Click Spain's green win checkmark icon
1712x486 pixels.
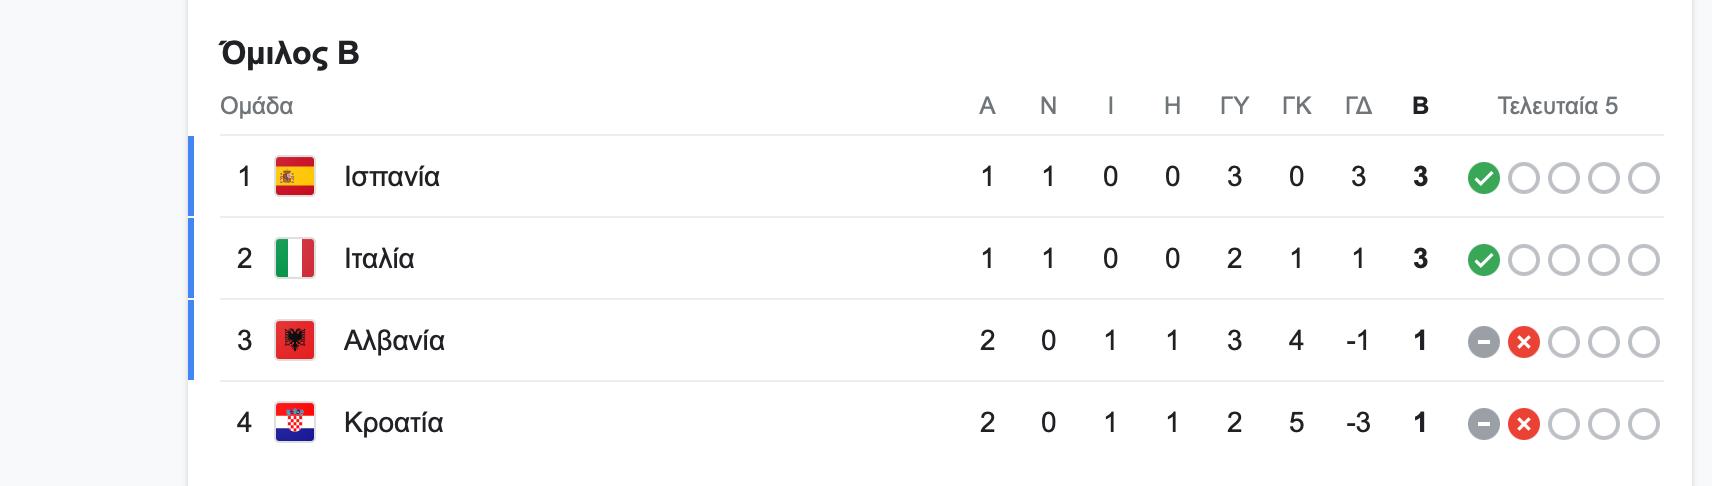tap(1484, 178)
